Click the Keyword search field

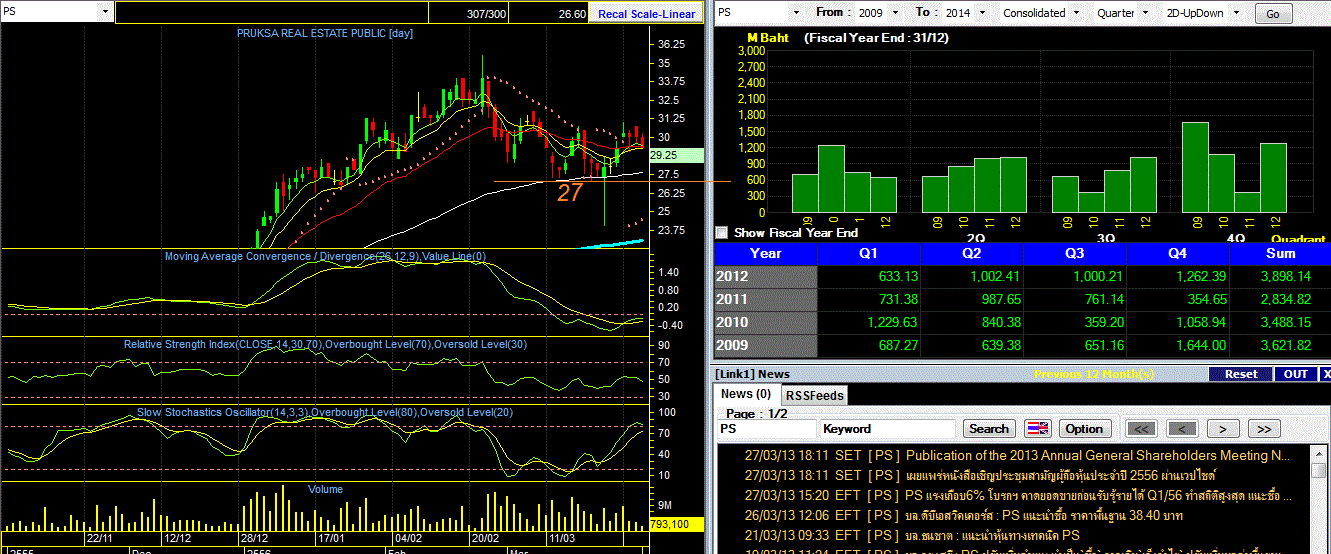(x=889, y=429)
